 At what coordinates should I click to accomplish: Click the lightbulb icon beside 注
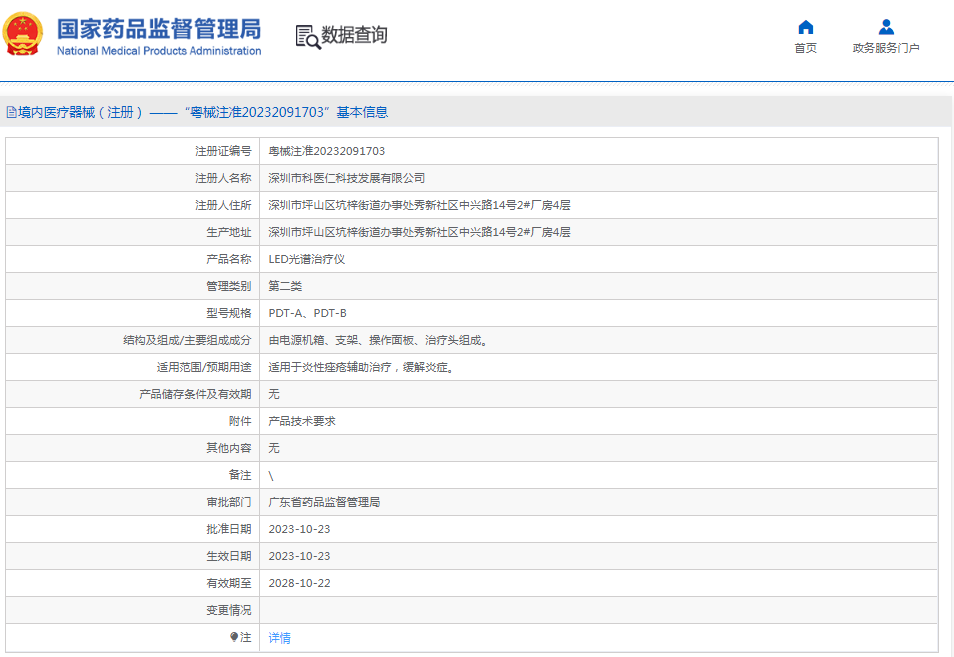(234, 637)
